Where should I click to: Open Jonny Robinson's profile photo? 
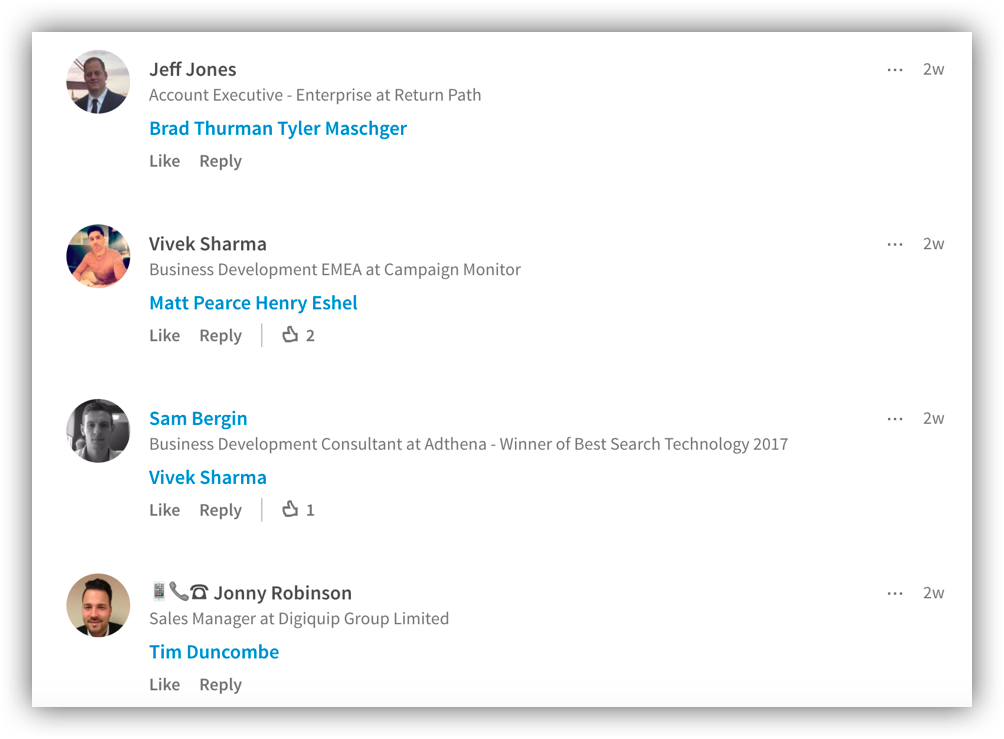click(98, 605)
